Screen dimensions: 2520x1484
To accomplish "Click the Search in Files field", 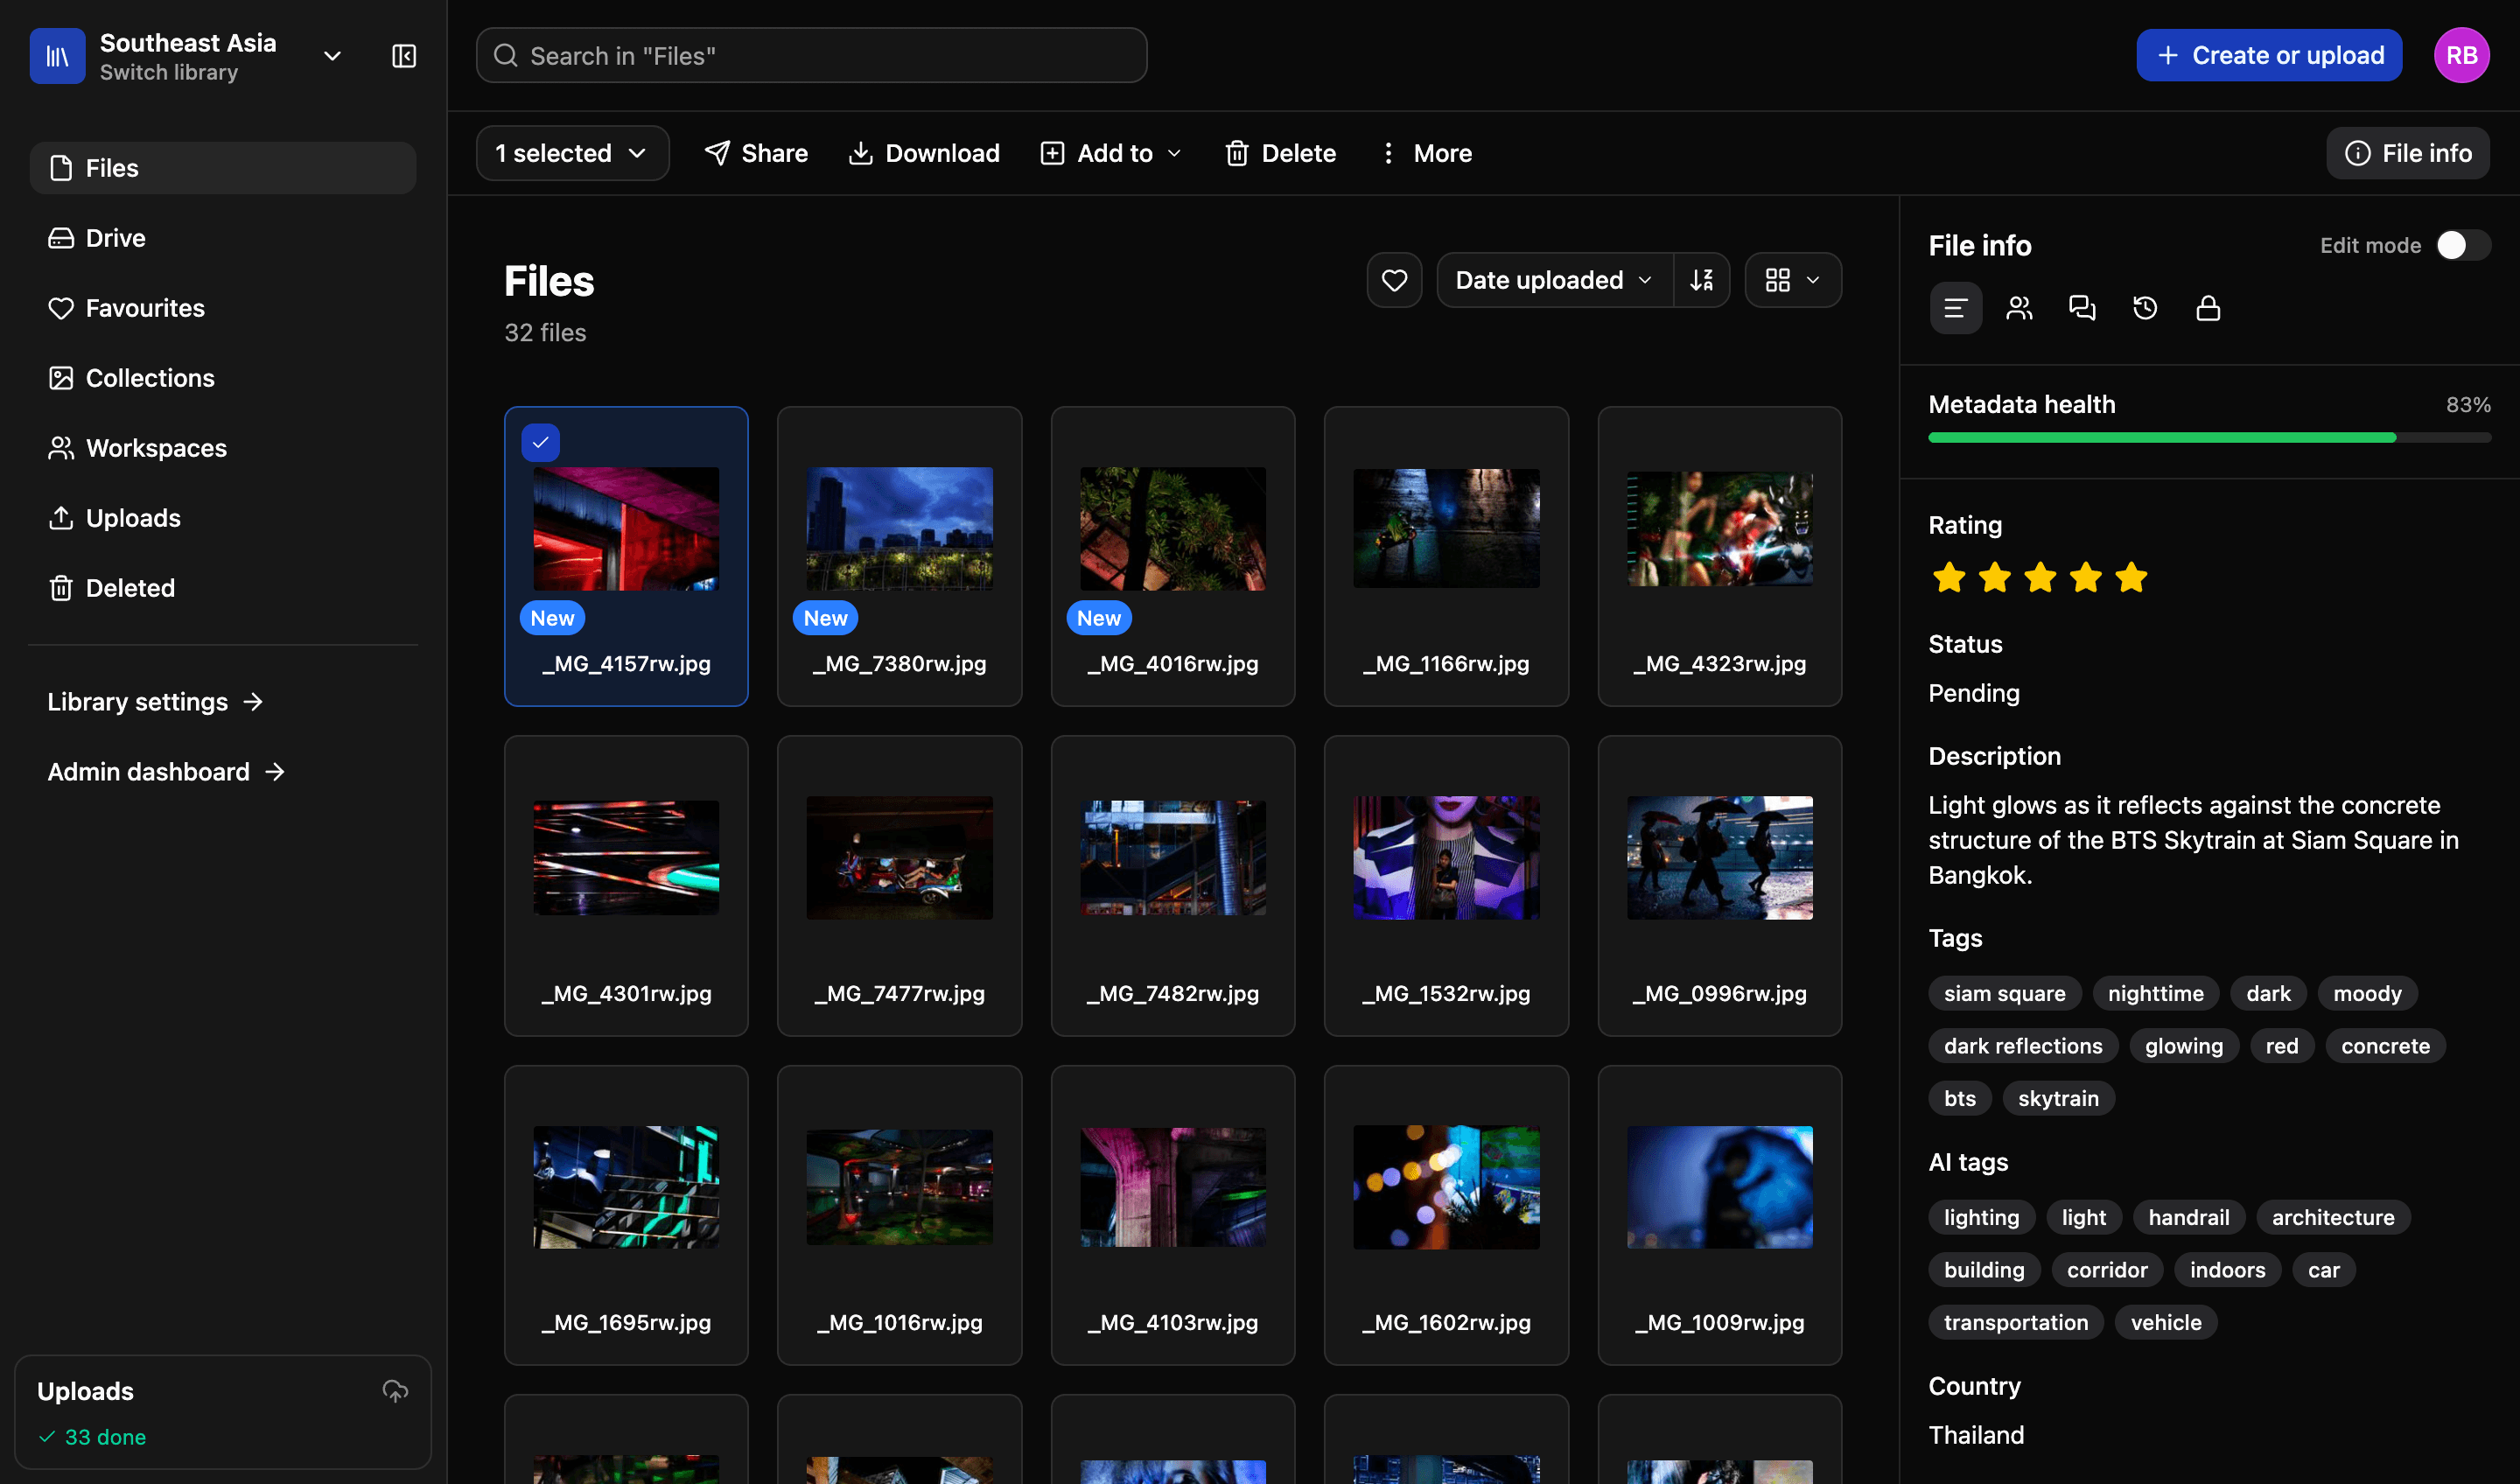I will 811,55.
